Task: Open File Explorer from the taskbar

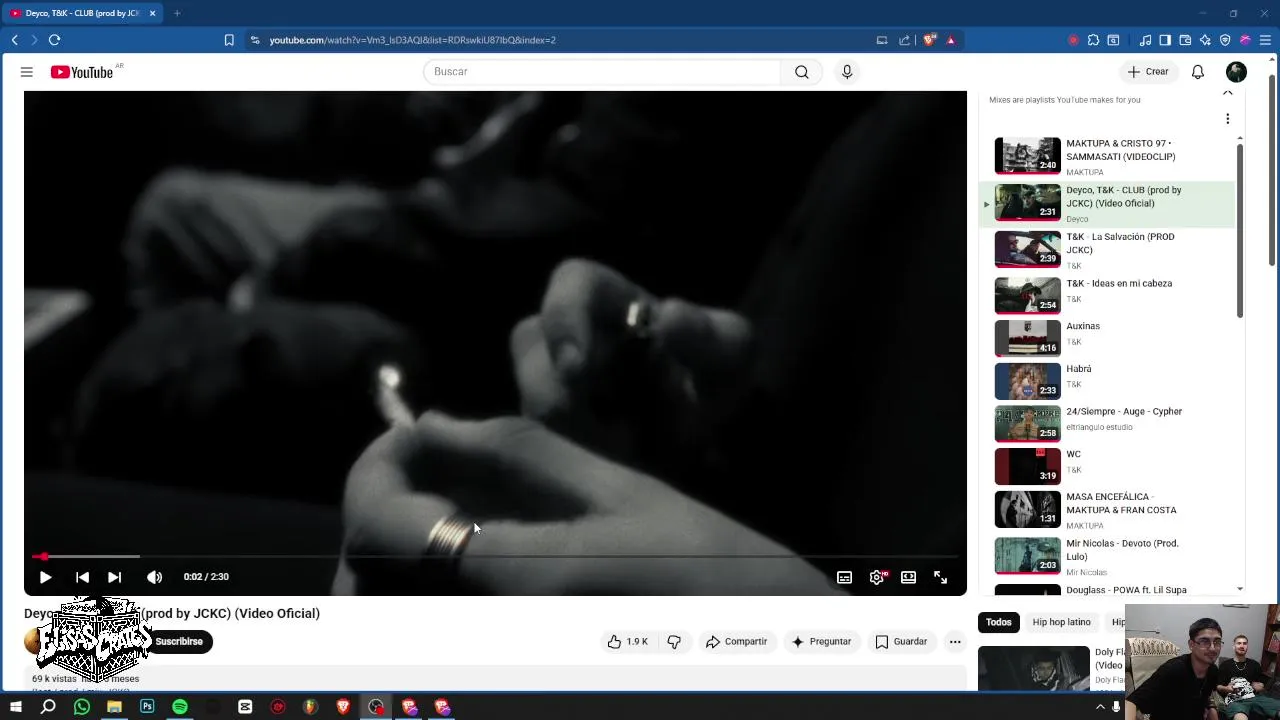Action: click(114, 707)
